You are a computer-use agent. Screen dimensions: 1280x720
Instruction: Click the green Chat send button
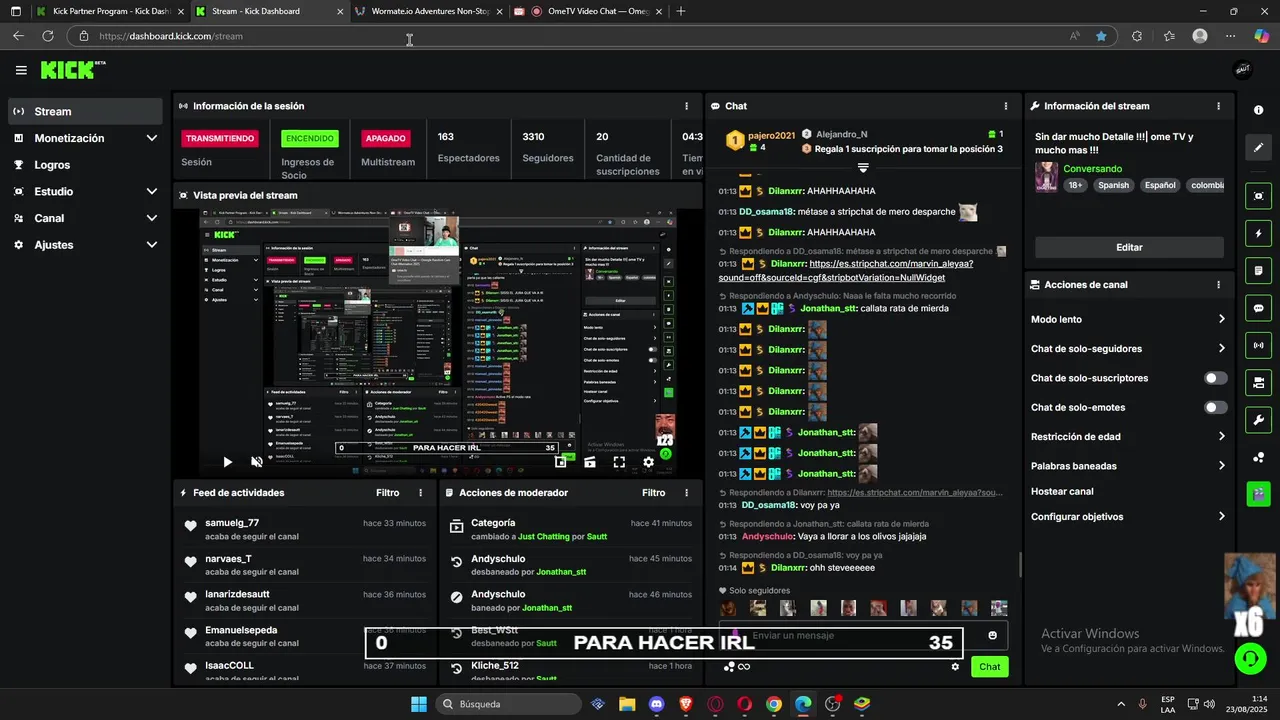(x=989, y=667)
